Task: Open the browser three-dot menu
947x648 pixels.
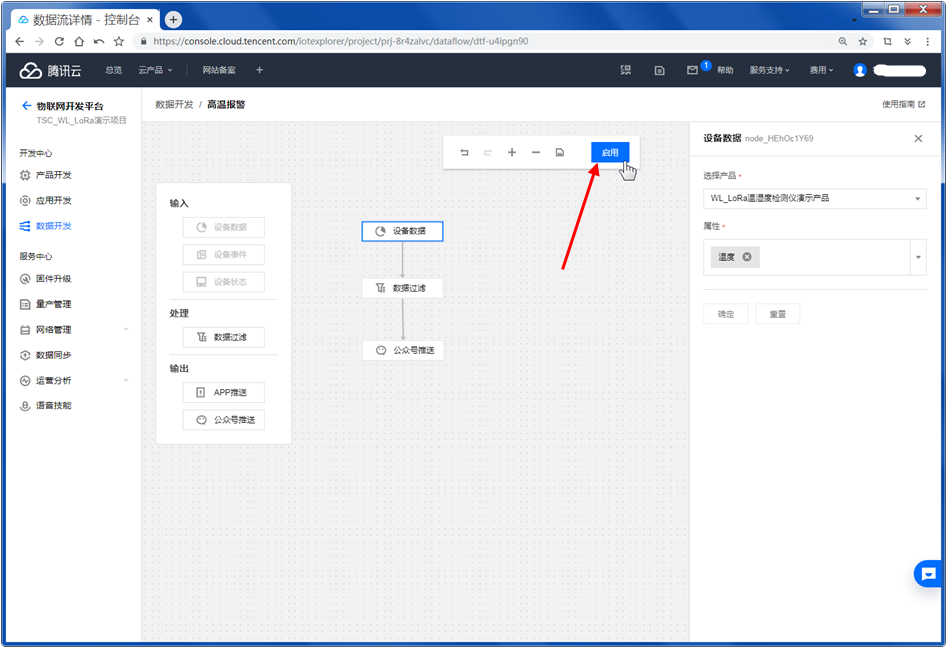Action: (x=928, y=41)
